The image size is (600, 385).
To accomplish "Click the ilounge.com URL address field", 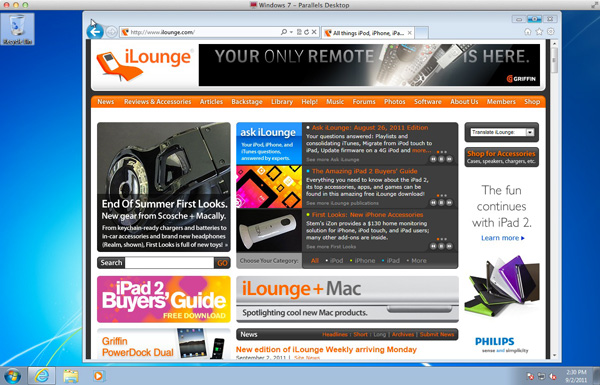I will click(203, 32).
